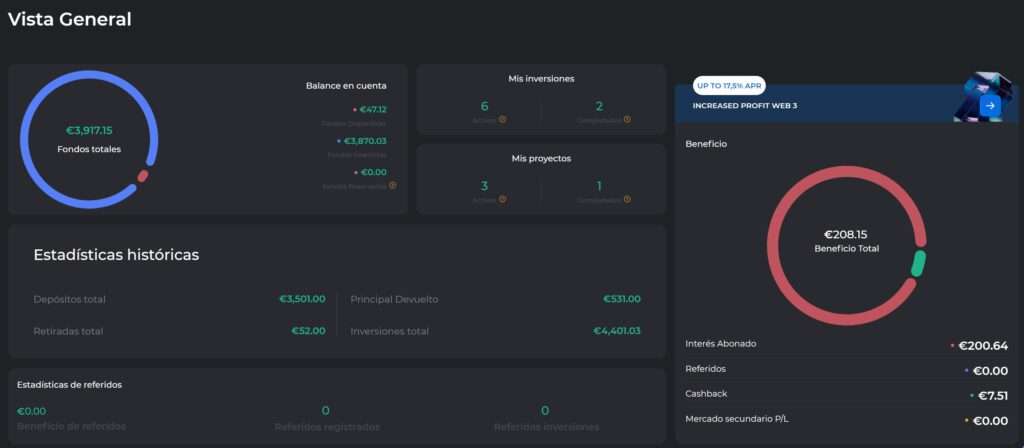Click the info icon beside completed projects

[627, 199]
